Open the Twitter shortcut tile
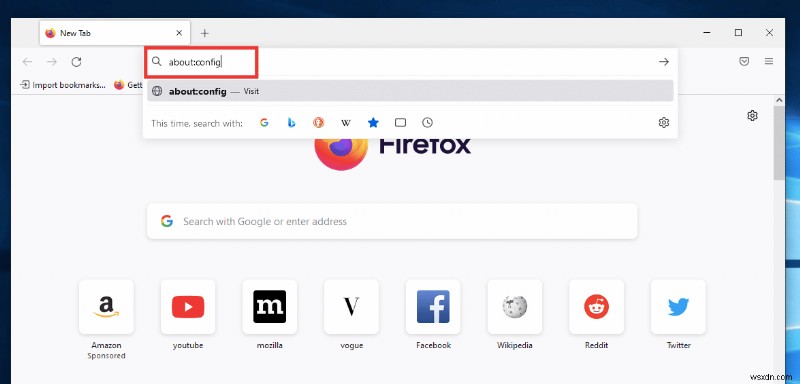Viewport: 800px width, 384px height. click(678, 306)
